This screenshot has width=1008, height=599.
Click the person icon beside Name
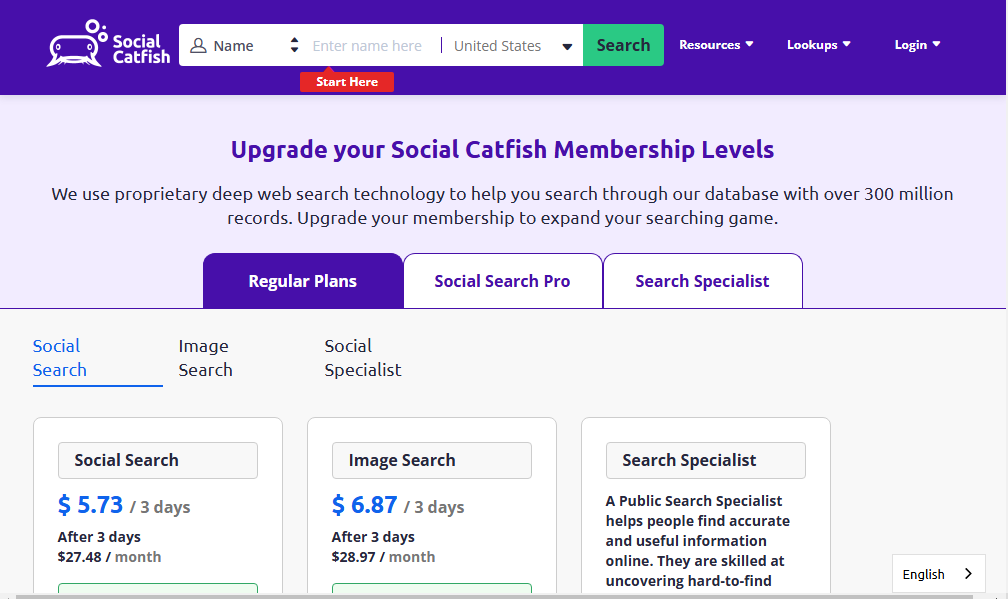pos(198,46)
